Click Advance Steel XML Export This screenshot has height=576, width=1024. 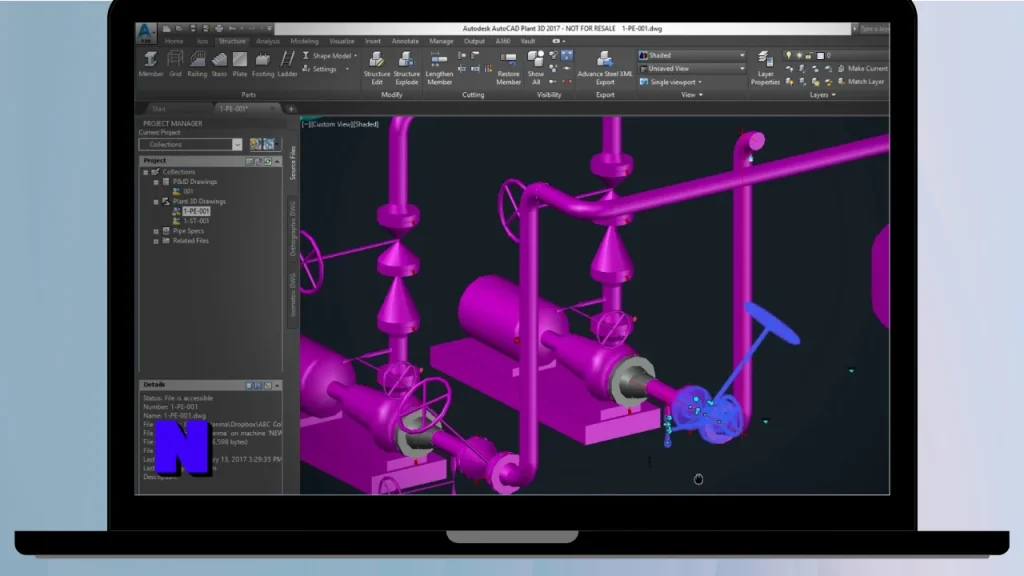pyautogui.click(x=605, y=68)
